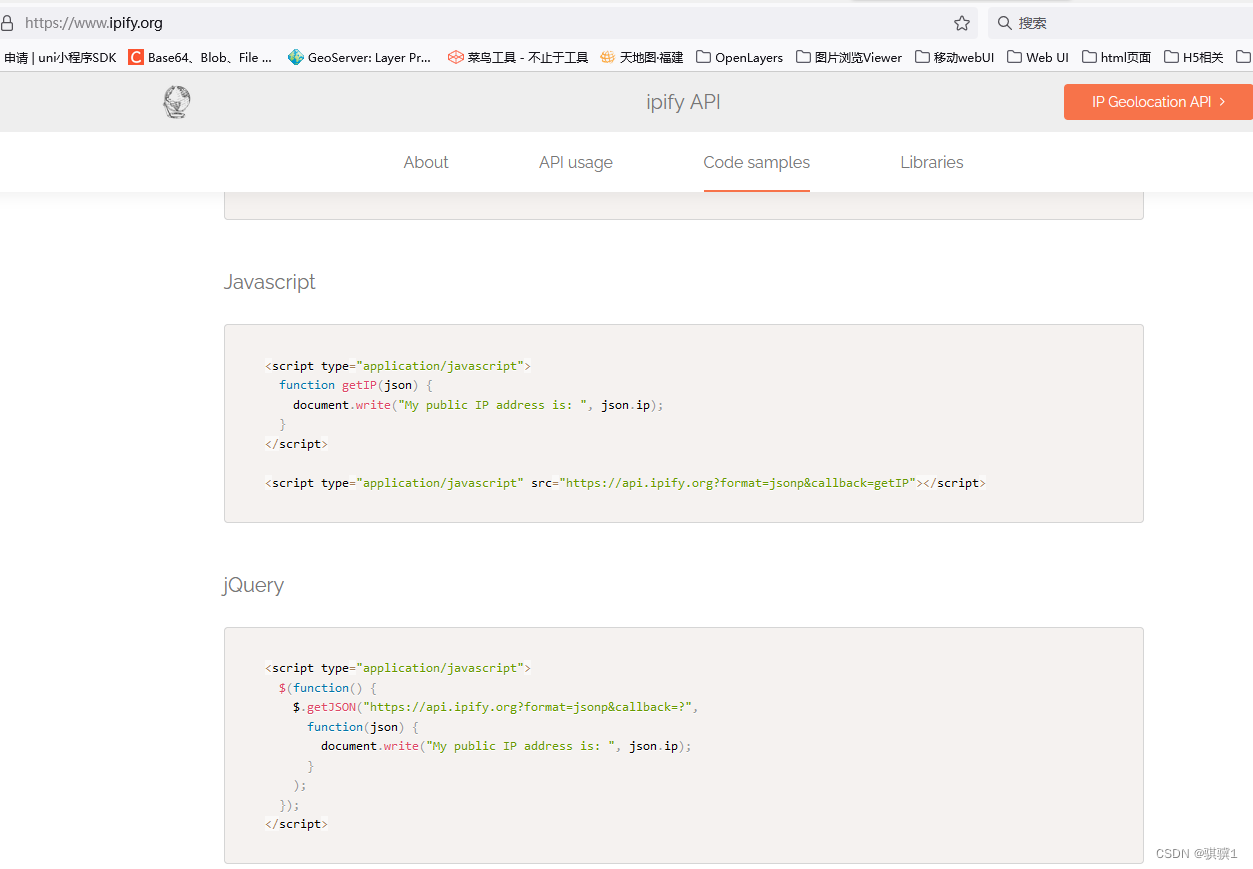Open the 图片浏览Viewer bookmark folder
The width and height of the screenshot is (1253, 869).
point(849,58)
